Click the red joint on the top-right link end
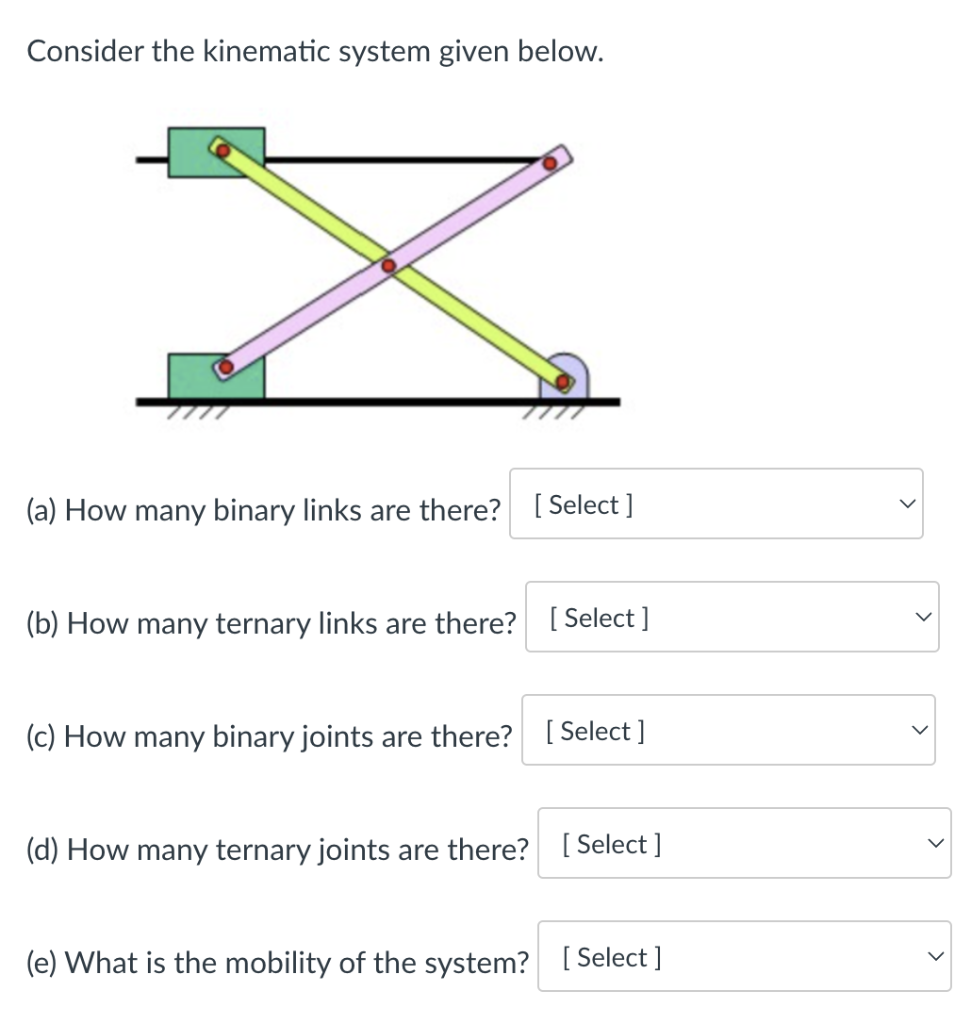The width and height of the screenshot is (971, 1024). point(550,160)
